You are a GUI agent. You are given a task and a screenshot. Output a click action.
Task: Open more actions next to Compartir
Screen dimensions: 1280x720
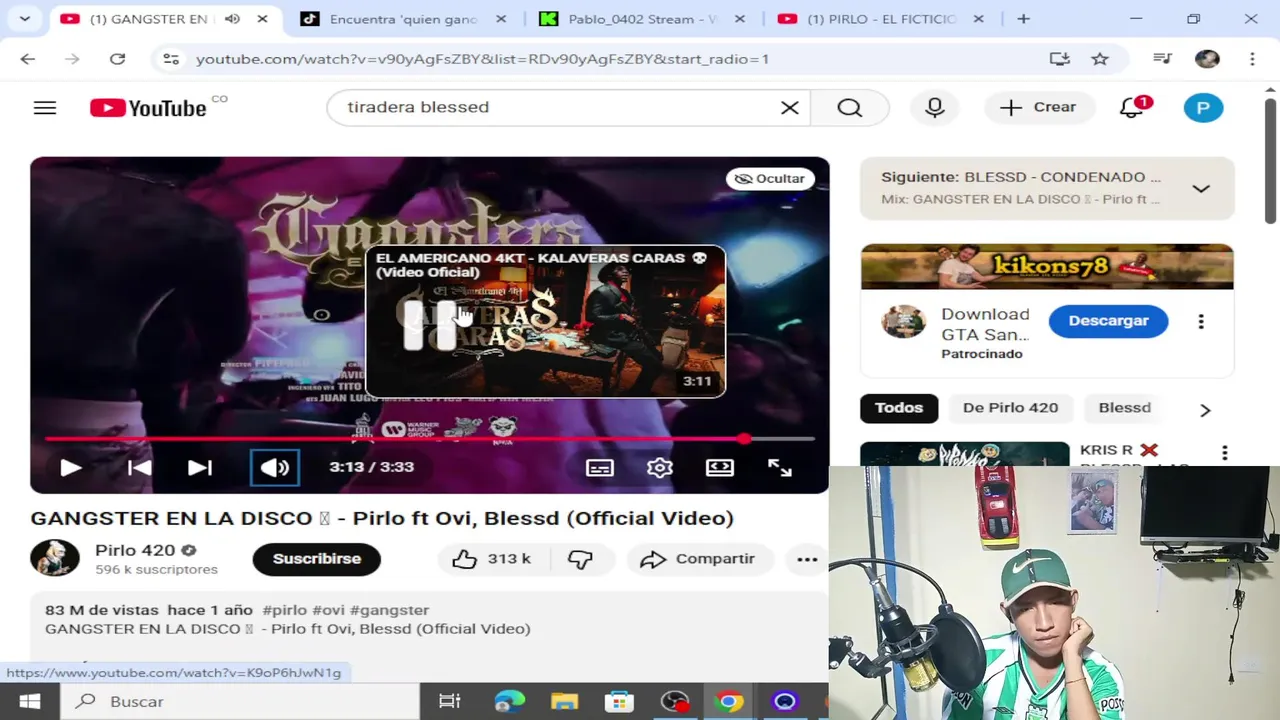(x=807, y=559)
